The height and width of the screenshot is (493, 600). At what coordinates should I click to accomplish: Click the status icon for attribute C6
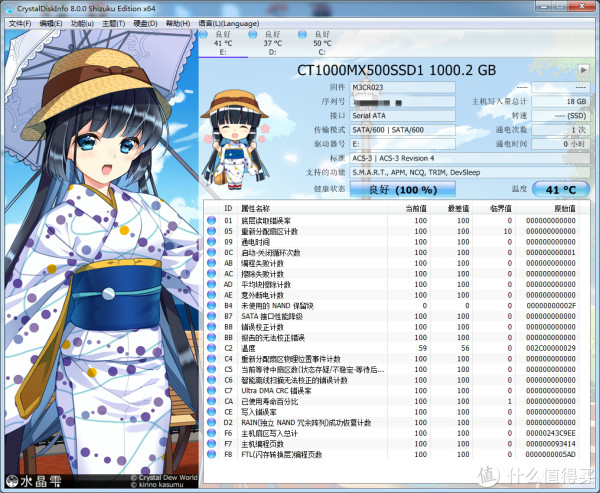[211, 380]
